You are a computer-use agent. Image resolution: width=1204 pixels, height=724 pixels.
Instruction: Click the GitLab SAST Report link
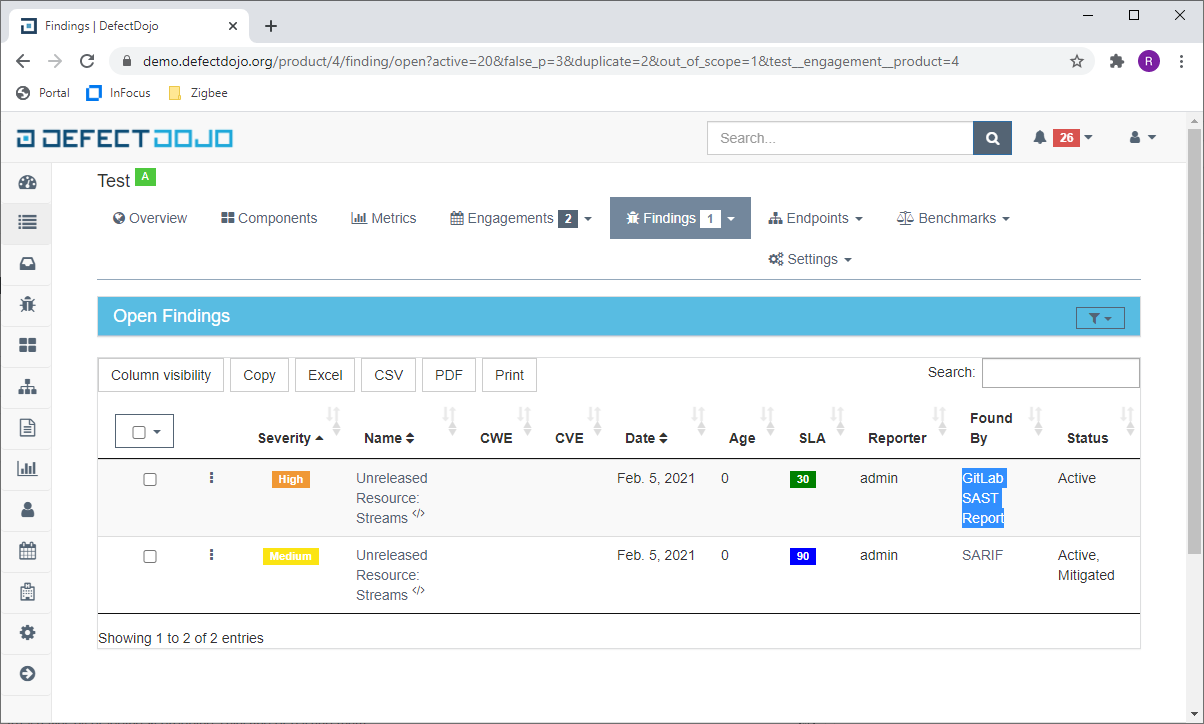tap(983, 497)
